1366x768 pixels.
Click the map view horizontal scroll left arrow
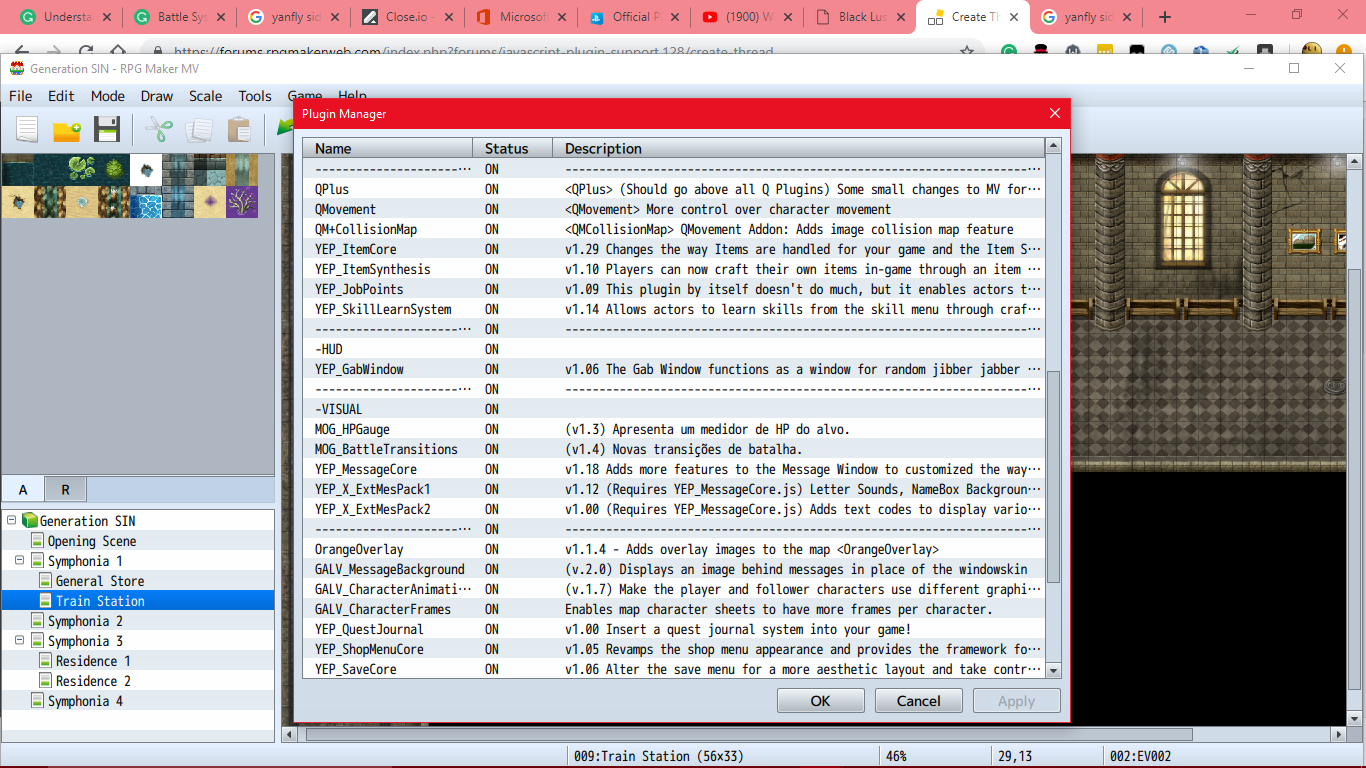(290, 735)
